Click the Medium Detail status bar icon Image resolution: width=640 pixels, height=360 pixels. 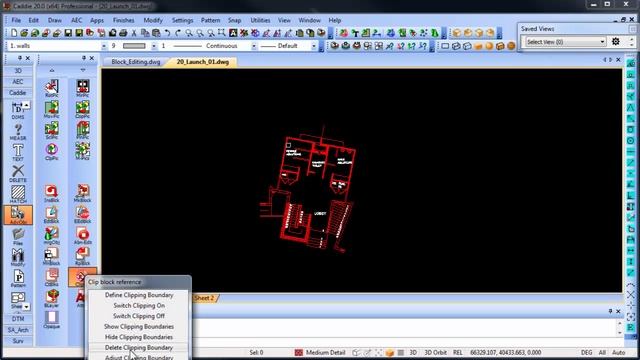point(299,352)
